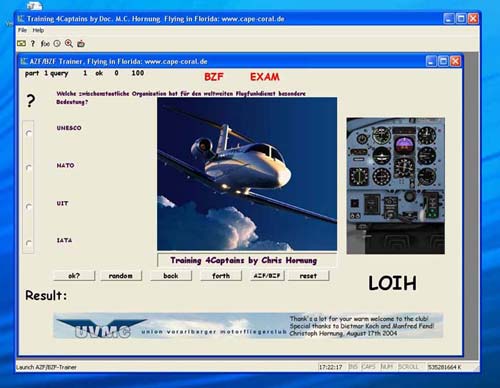
Task: Select the NATO answer radio button
Action: [29, 168]
